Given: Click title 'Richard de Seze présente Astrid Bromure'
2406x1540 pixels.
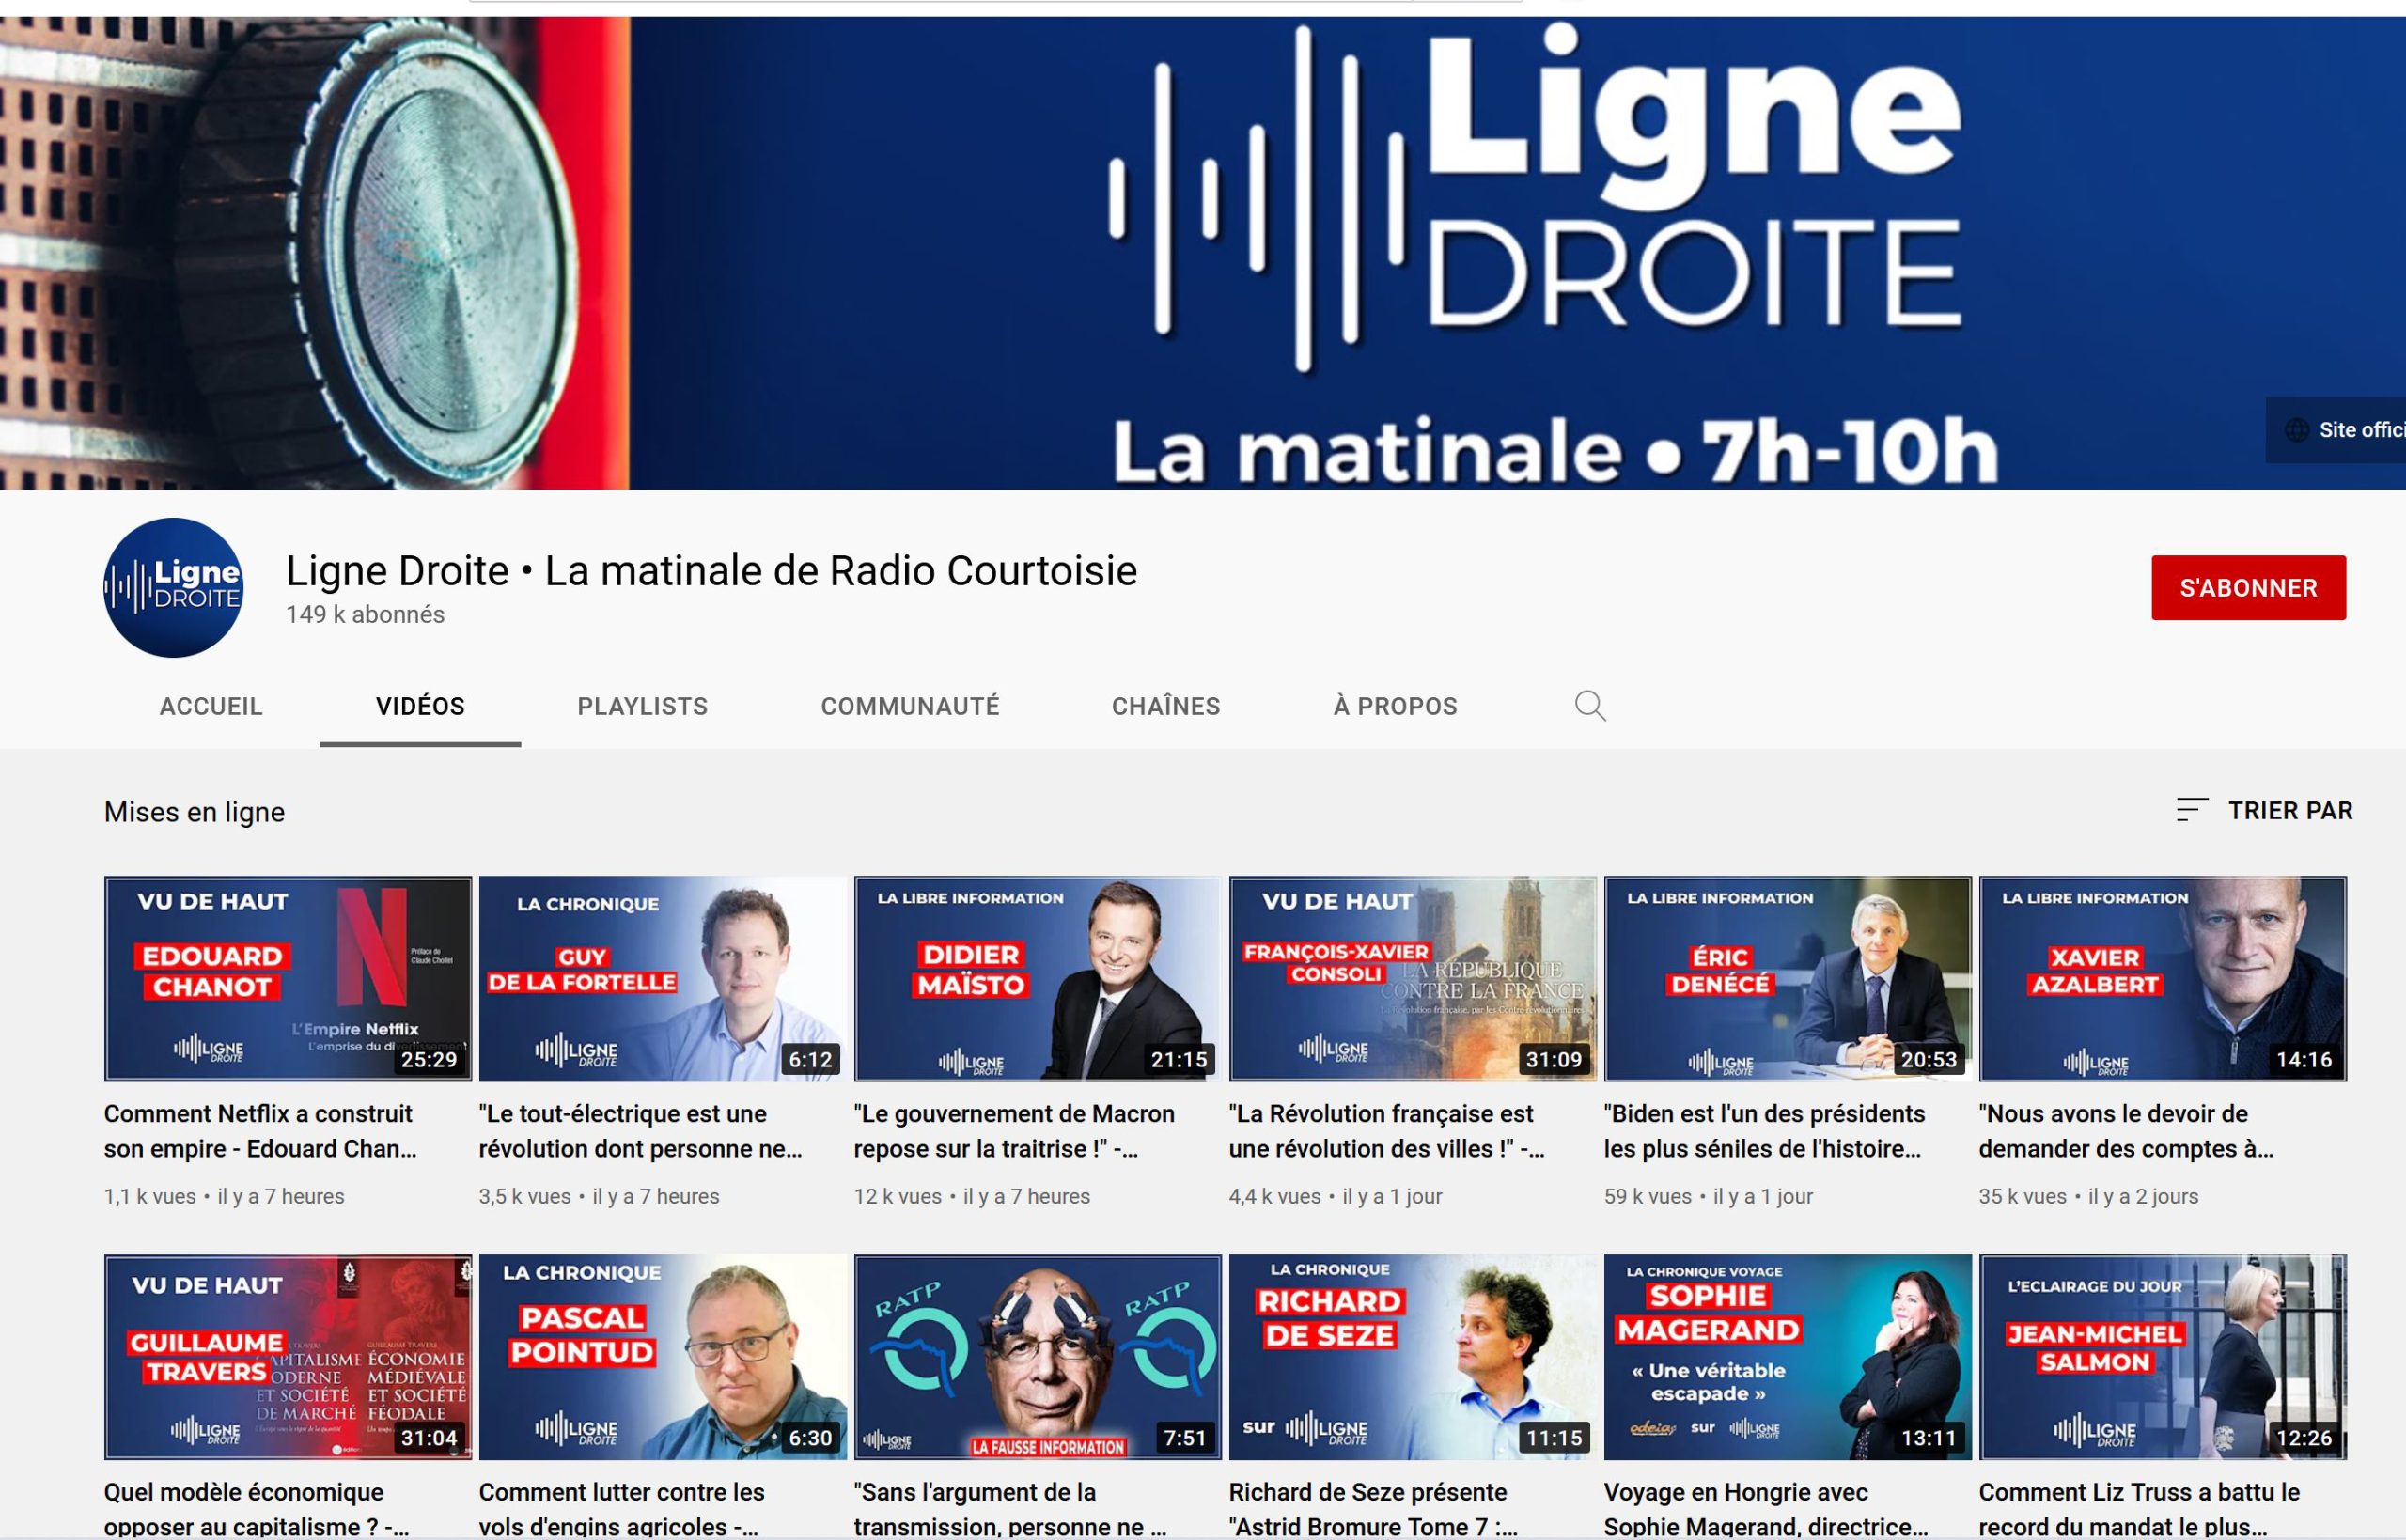Looking at the screenshot, I should coord(1373,1509).
